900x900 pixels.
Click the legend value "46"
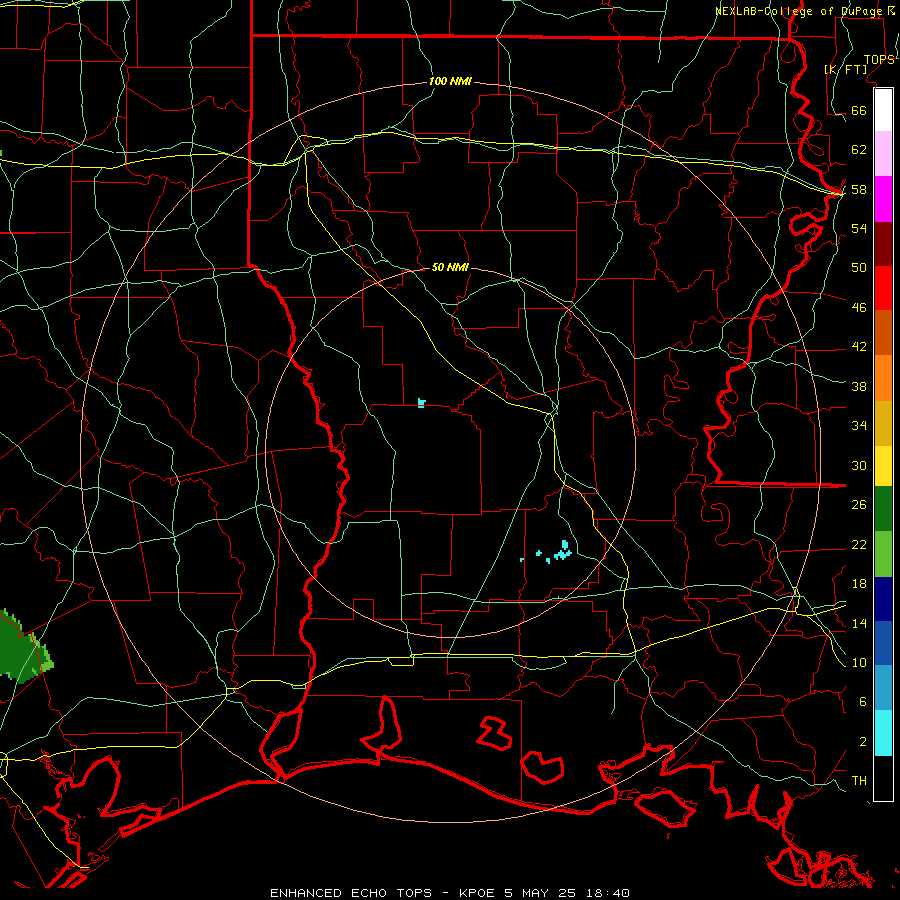(859, 308)
